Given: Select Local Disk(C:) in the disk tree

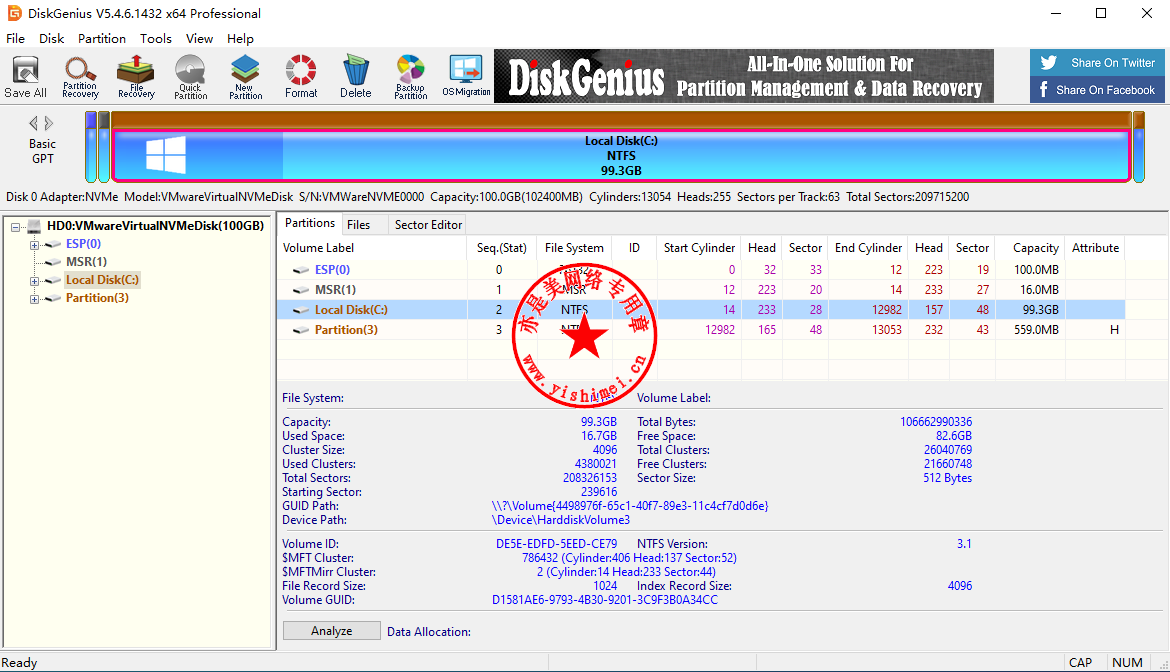Looking at the screenshot, I should 102,280.
